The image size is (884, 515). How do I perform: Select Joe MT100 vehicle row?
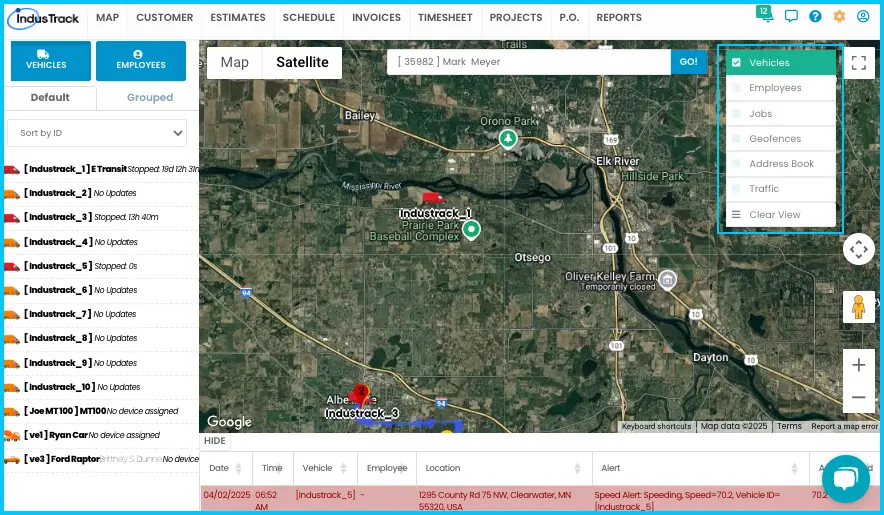pos(101,411)
